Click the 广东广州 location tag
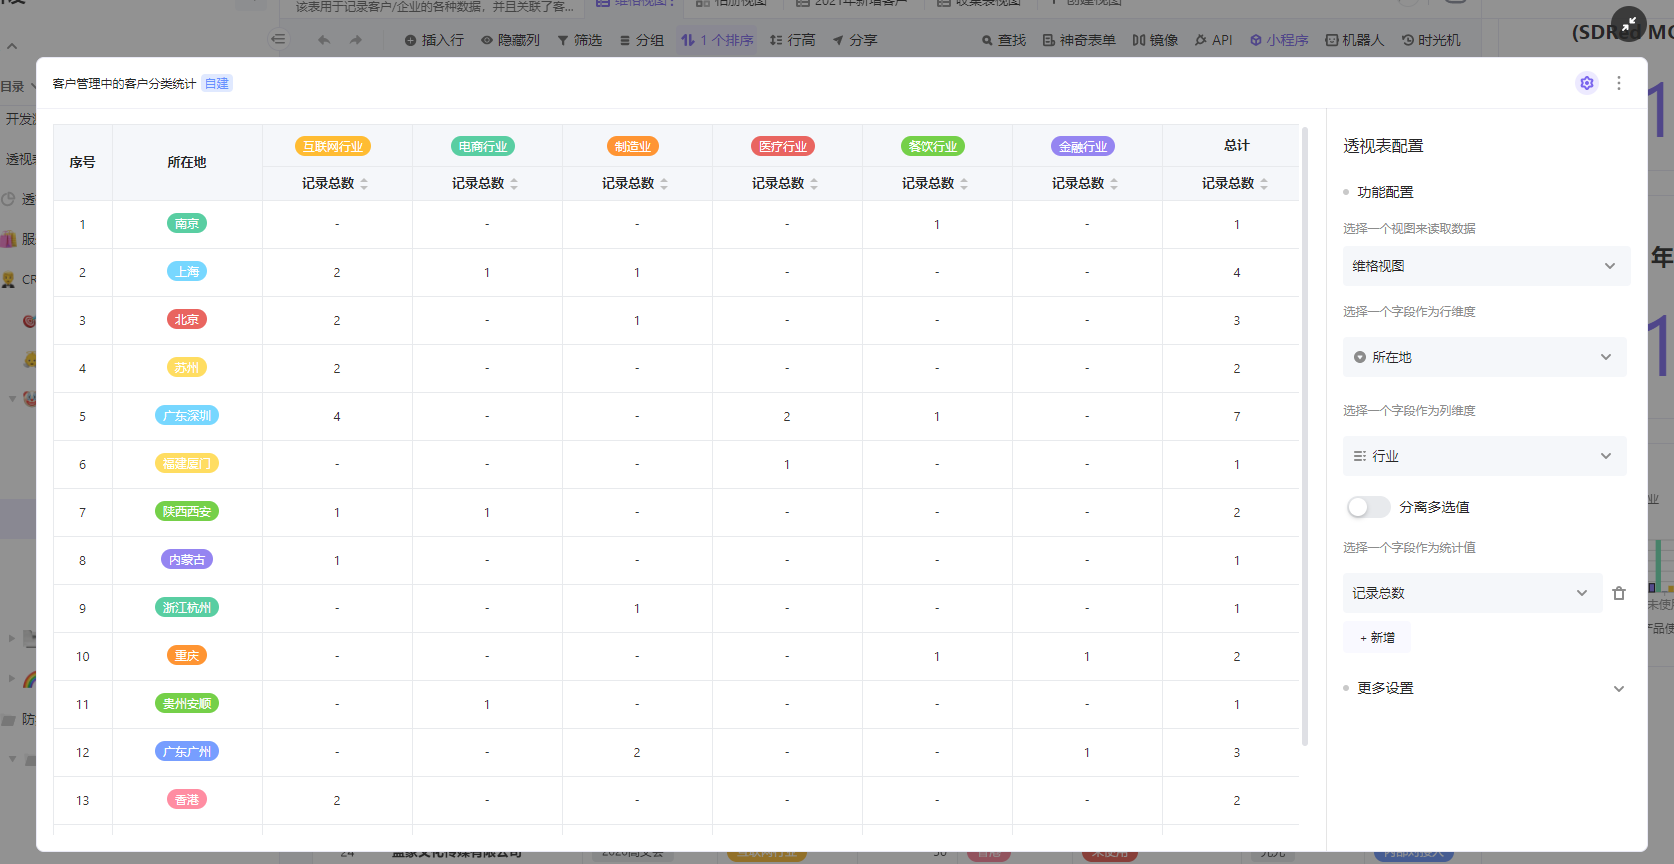This screenshot has width=1674, height=864. 187,752
